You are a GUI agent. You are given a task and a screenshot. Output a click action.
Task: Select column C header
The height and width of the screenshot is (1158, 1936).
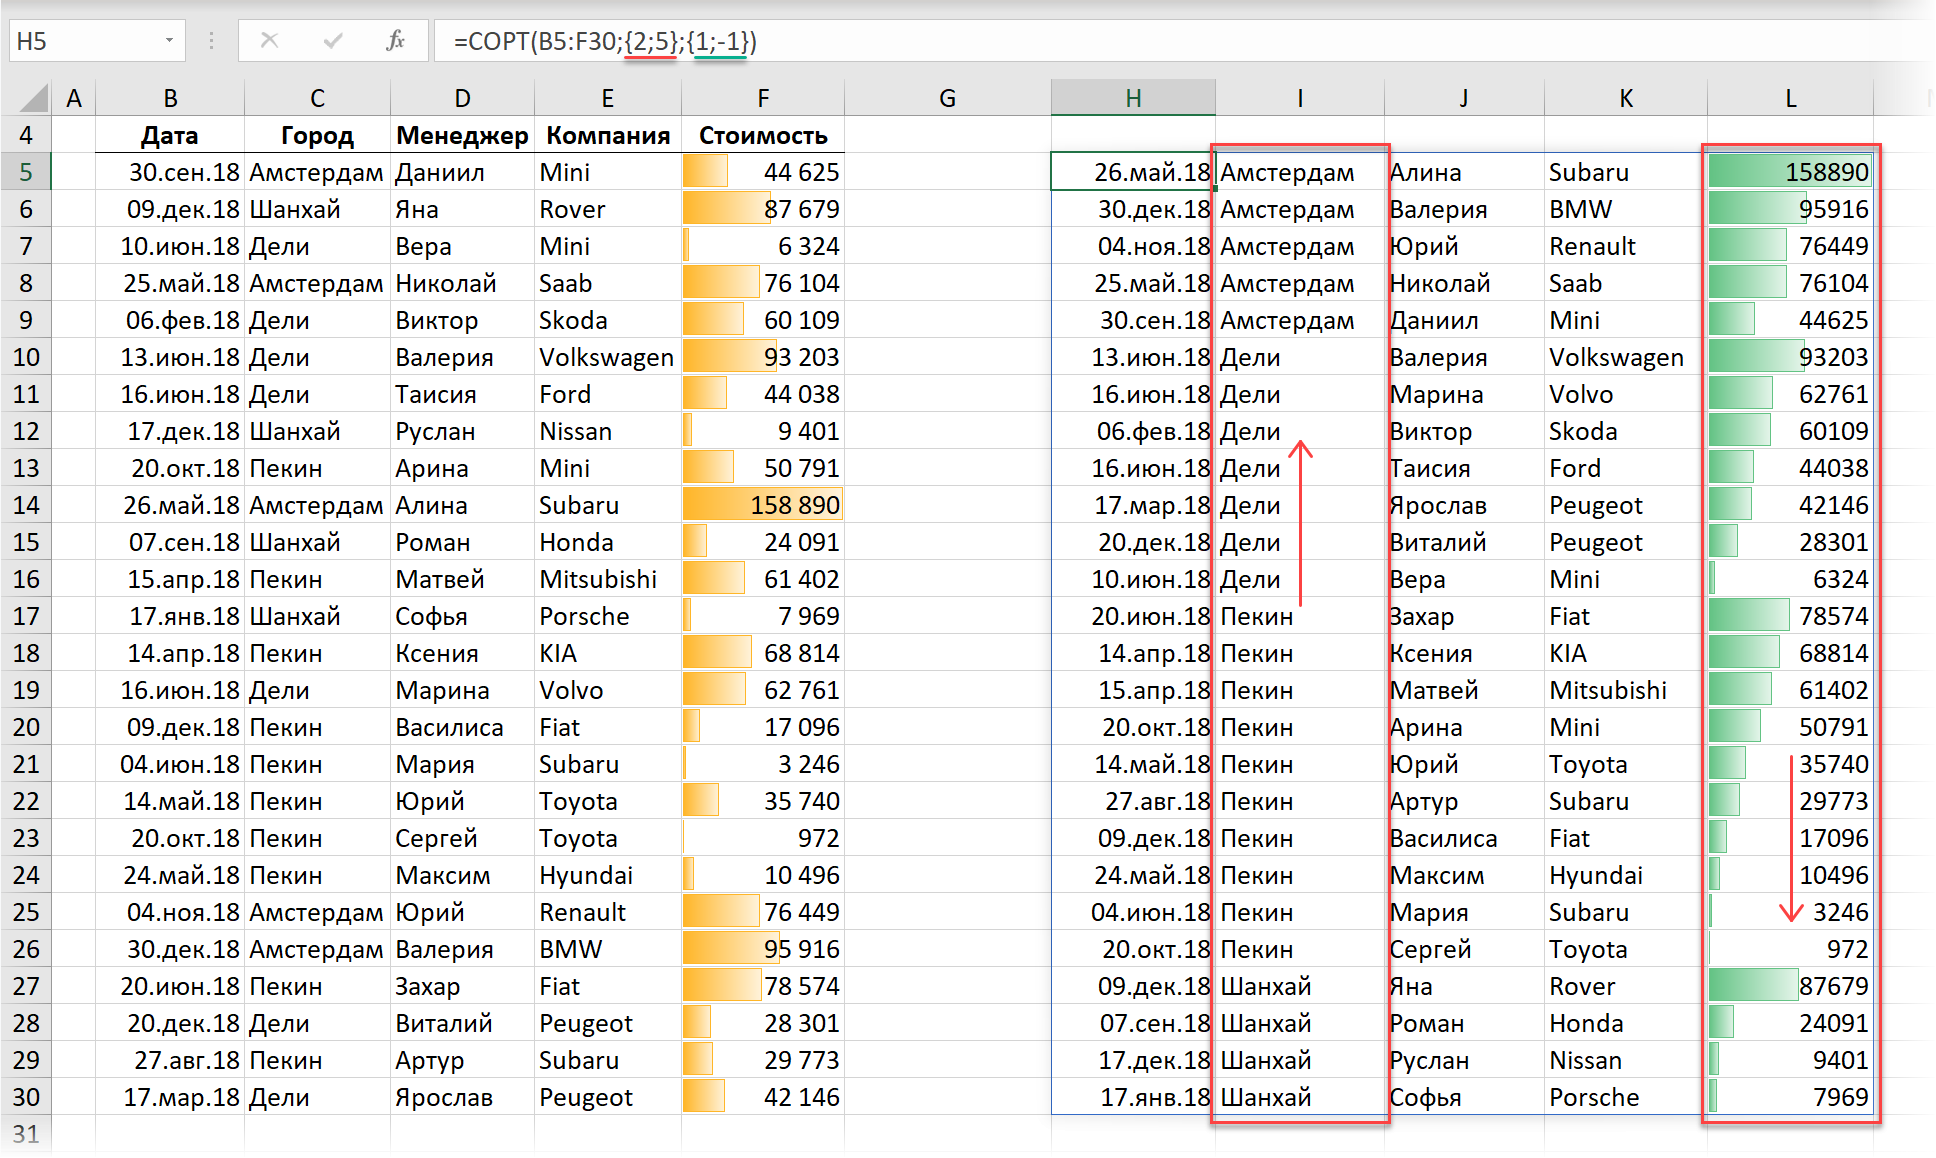[x=317, y=98]
